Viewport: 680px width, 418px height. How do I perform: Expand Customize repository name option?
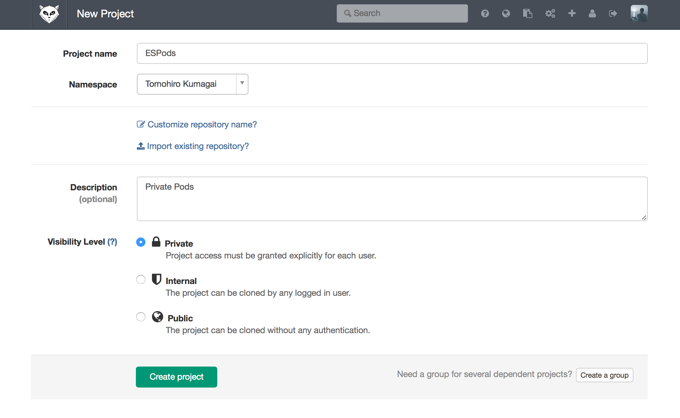pos(197,124)
